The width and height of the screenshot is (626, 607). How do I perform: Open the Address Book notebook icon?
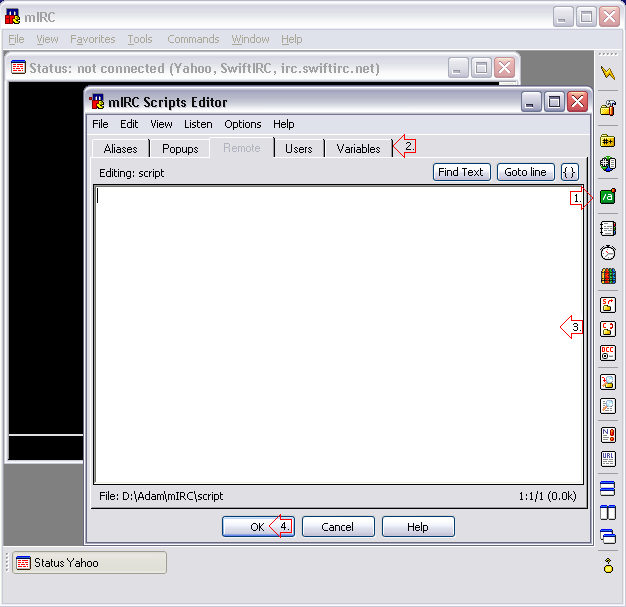pos(608,229)
